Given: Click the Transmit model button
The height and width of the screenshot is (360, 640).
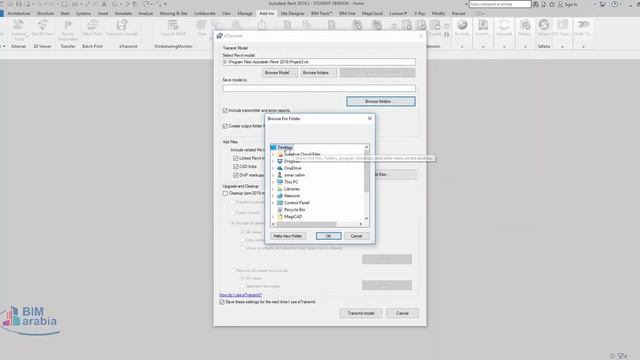Looking at the screenshot, I should pos(361,313).
